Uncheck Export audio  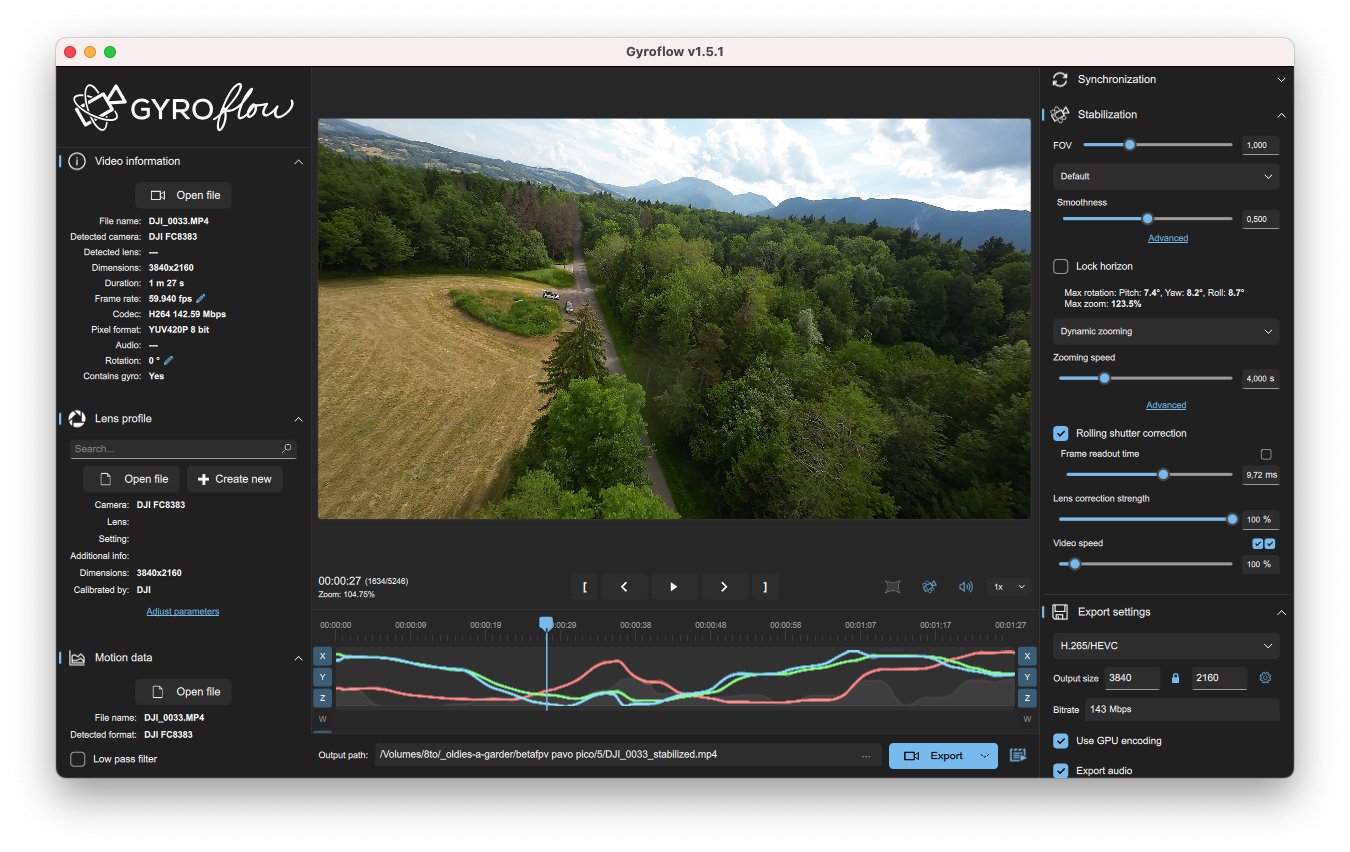(1061, 771)
